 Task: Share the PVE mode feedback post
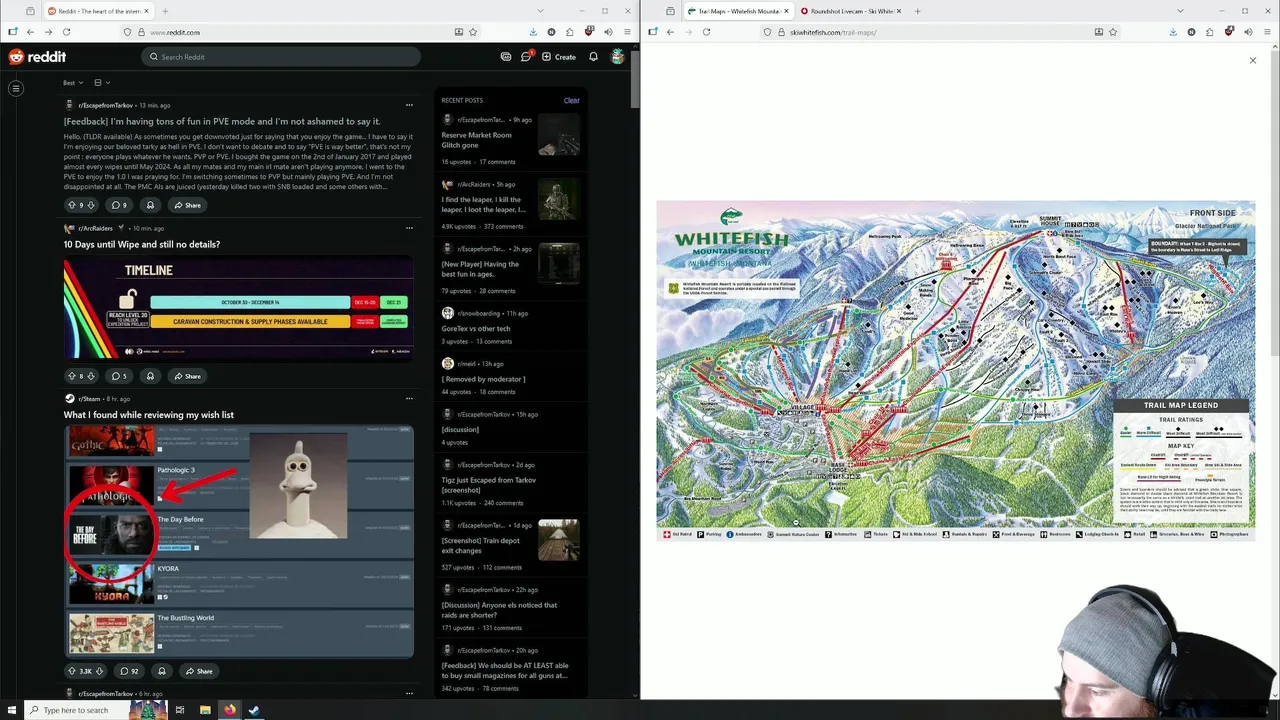187,205
